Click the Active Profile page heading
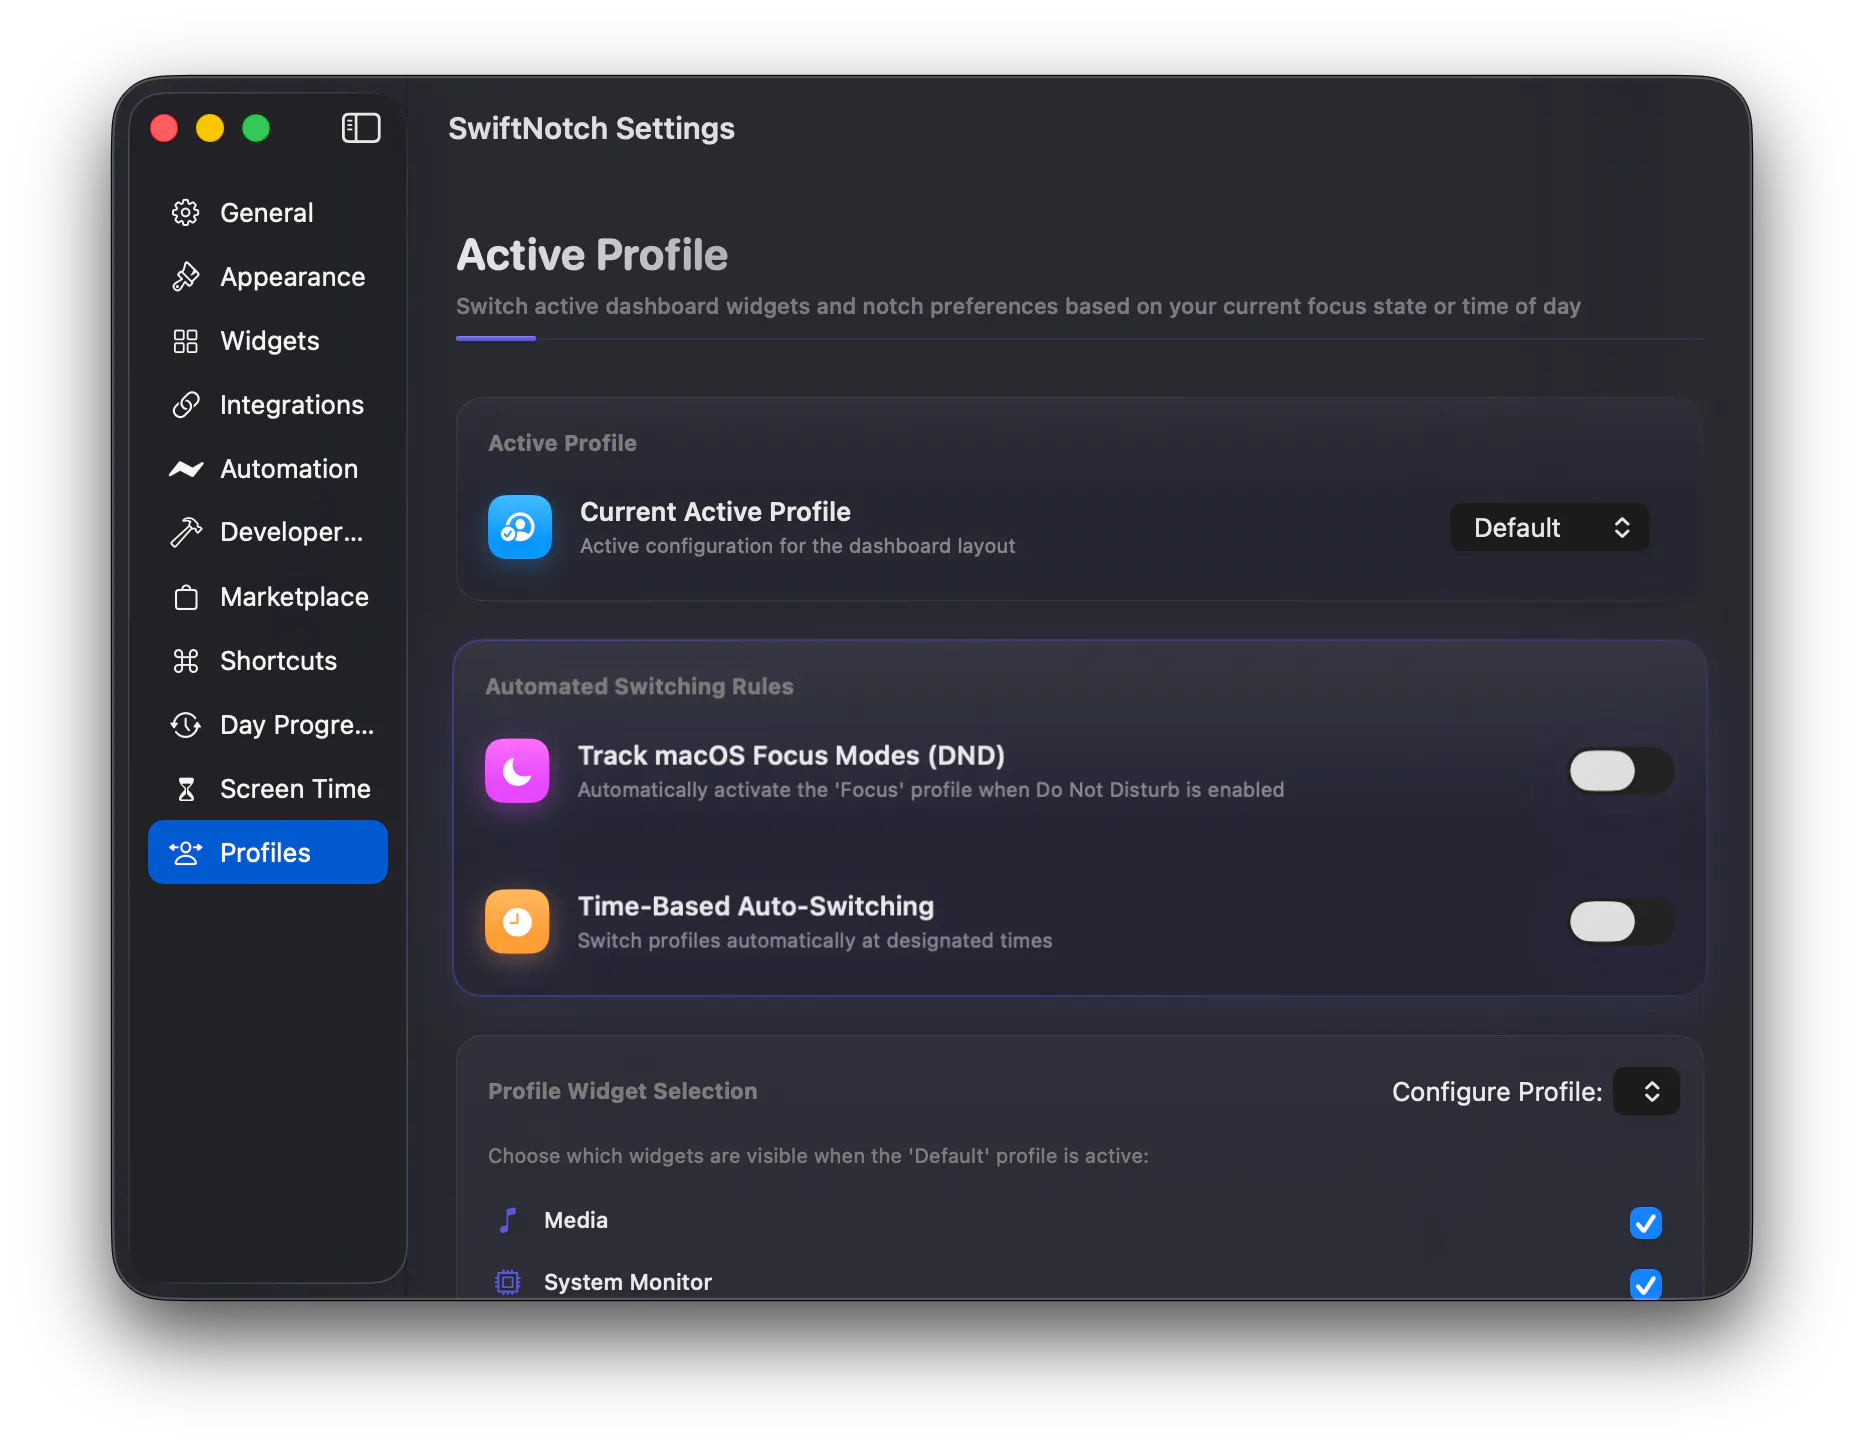 tap(592, 255)
